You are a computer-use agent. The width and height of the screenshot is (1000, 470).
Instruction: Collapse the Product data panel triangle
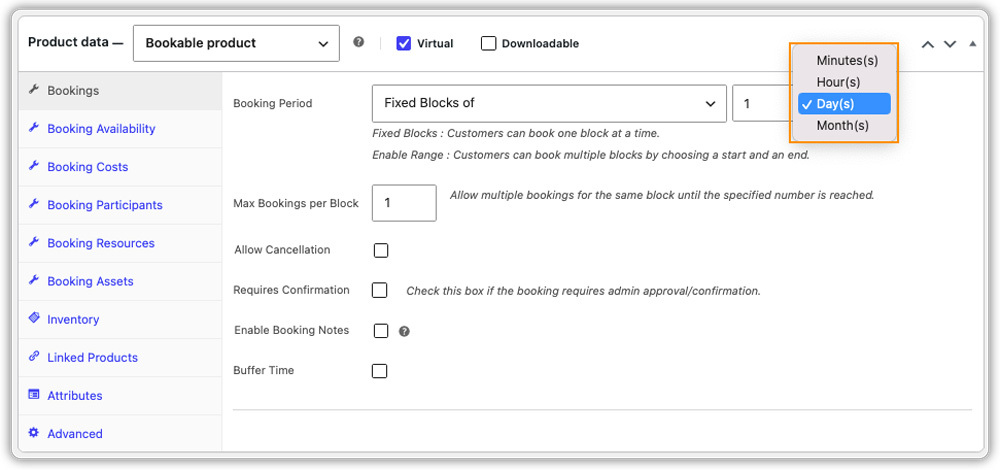coord(973,44)
